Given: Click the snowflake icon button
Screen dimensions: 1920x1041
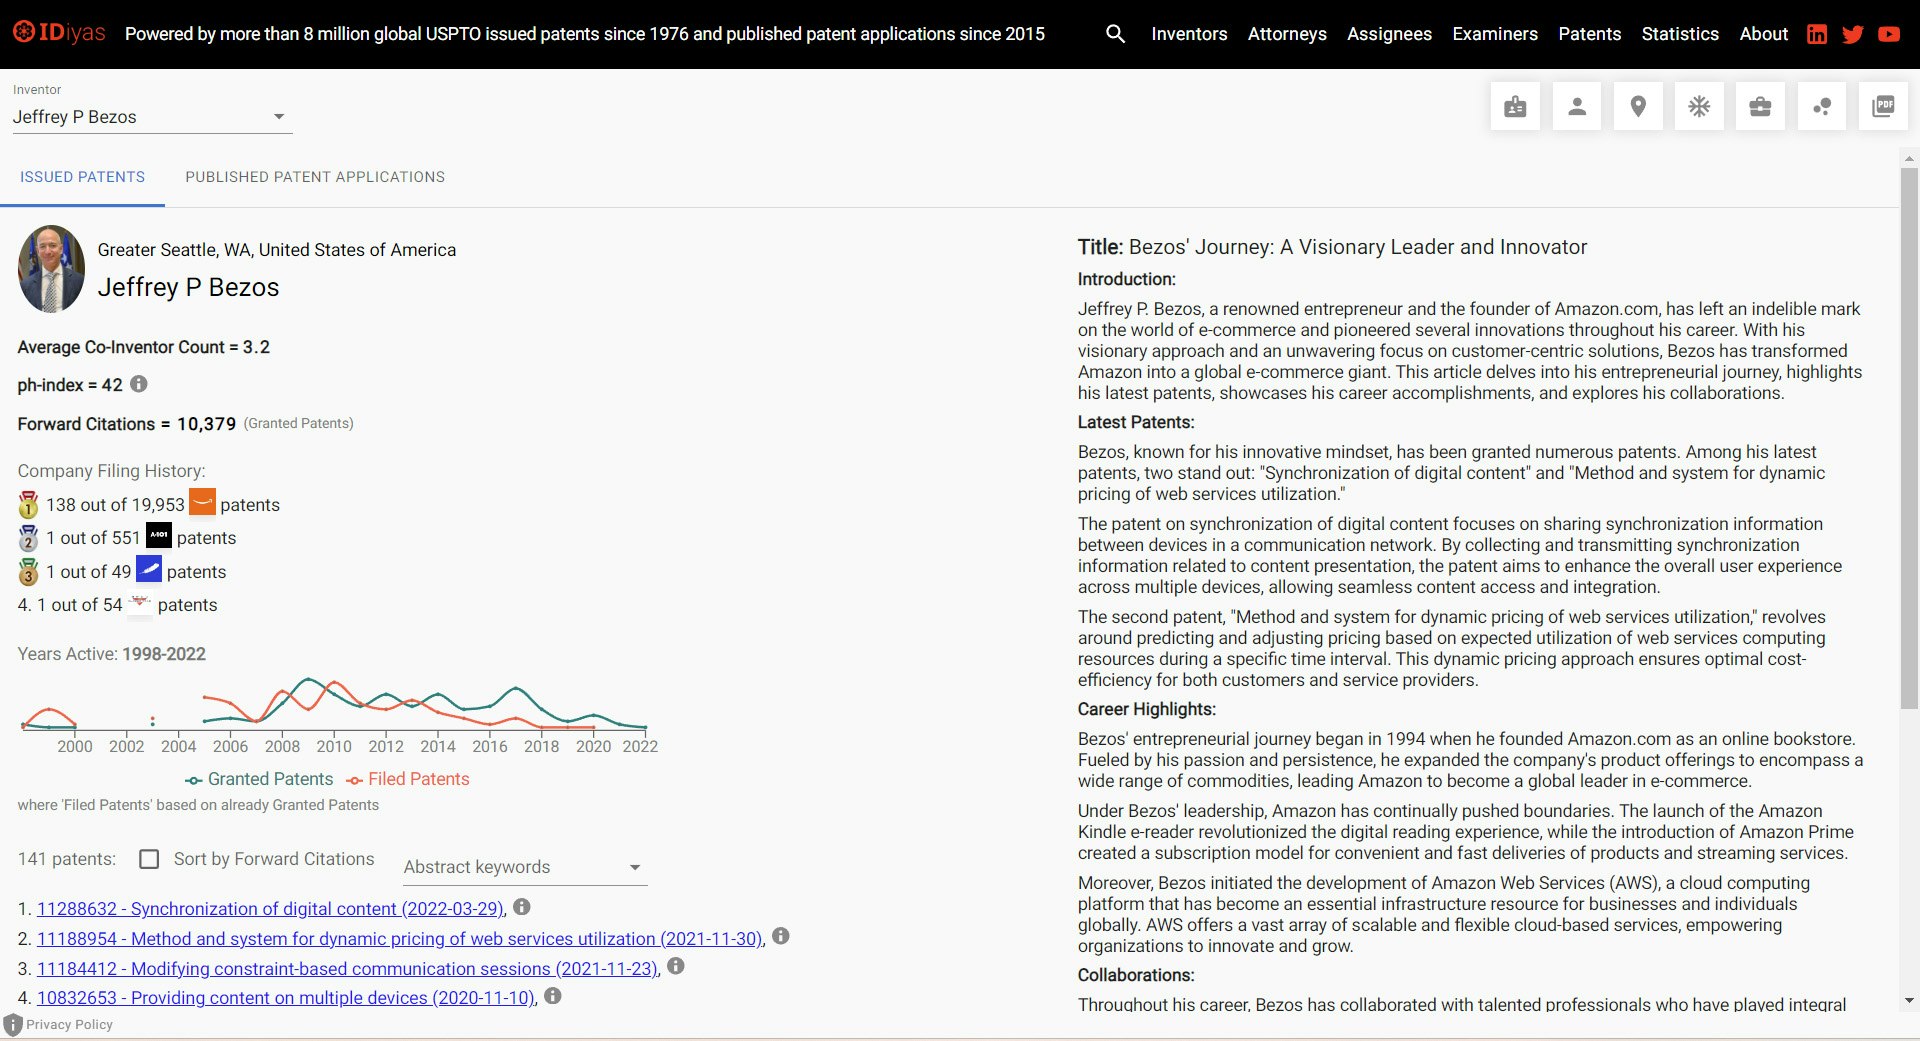Looking at the screenshot, I should 1699,106.
